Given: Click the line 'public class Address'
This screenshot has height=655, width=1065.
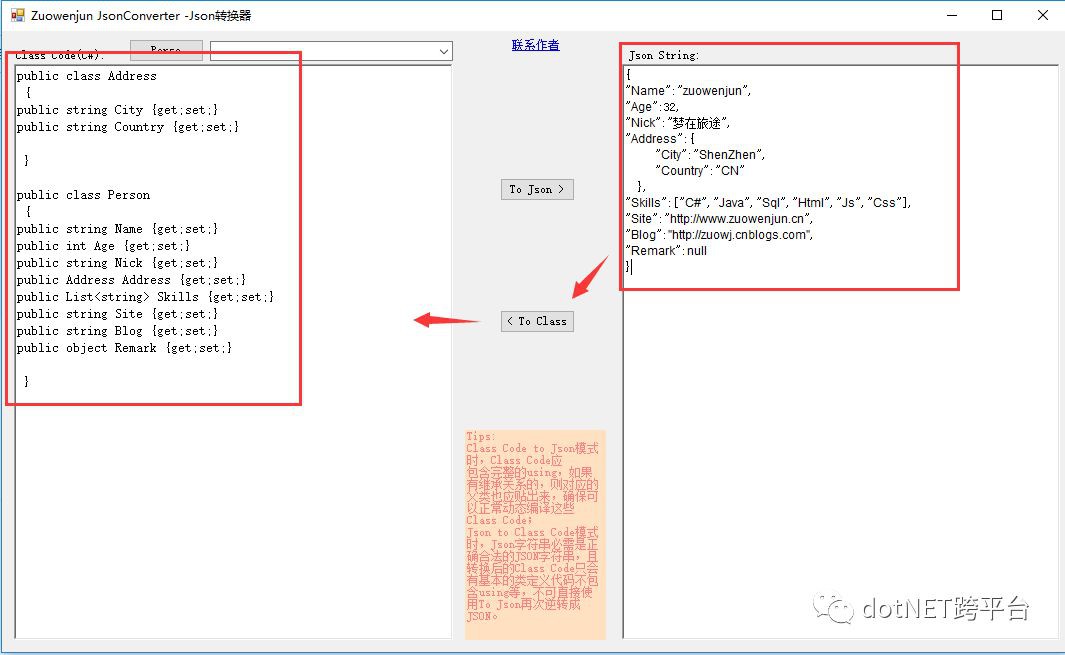Looking at the screenshot, I should point(86,76).
